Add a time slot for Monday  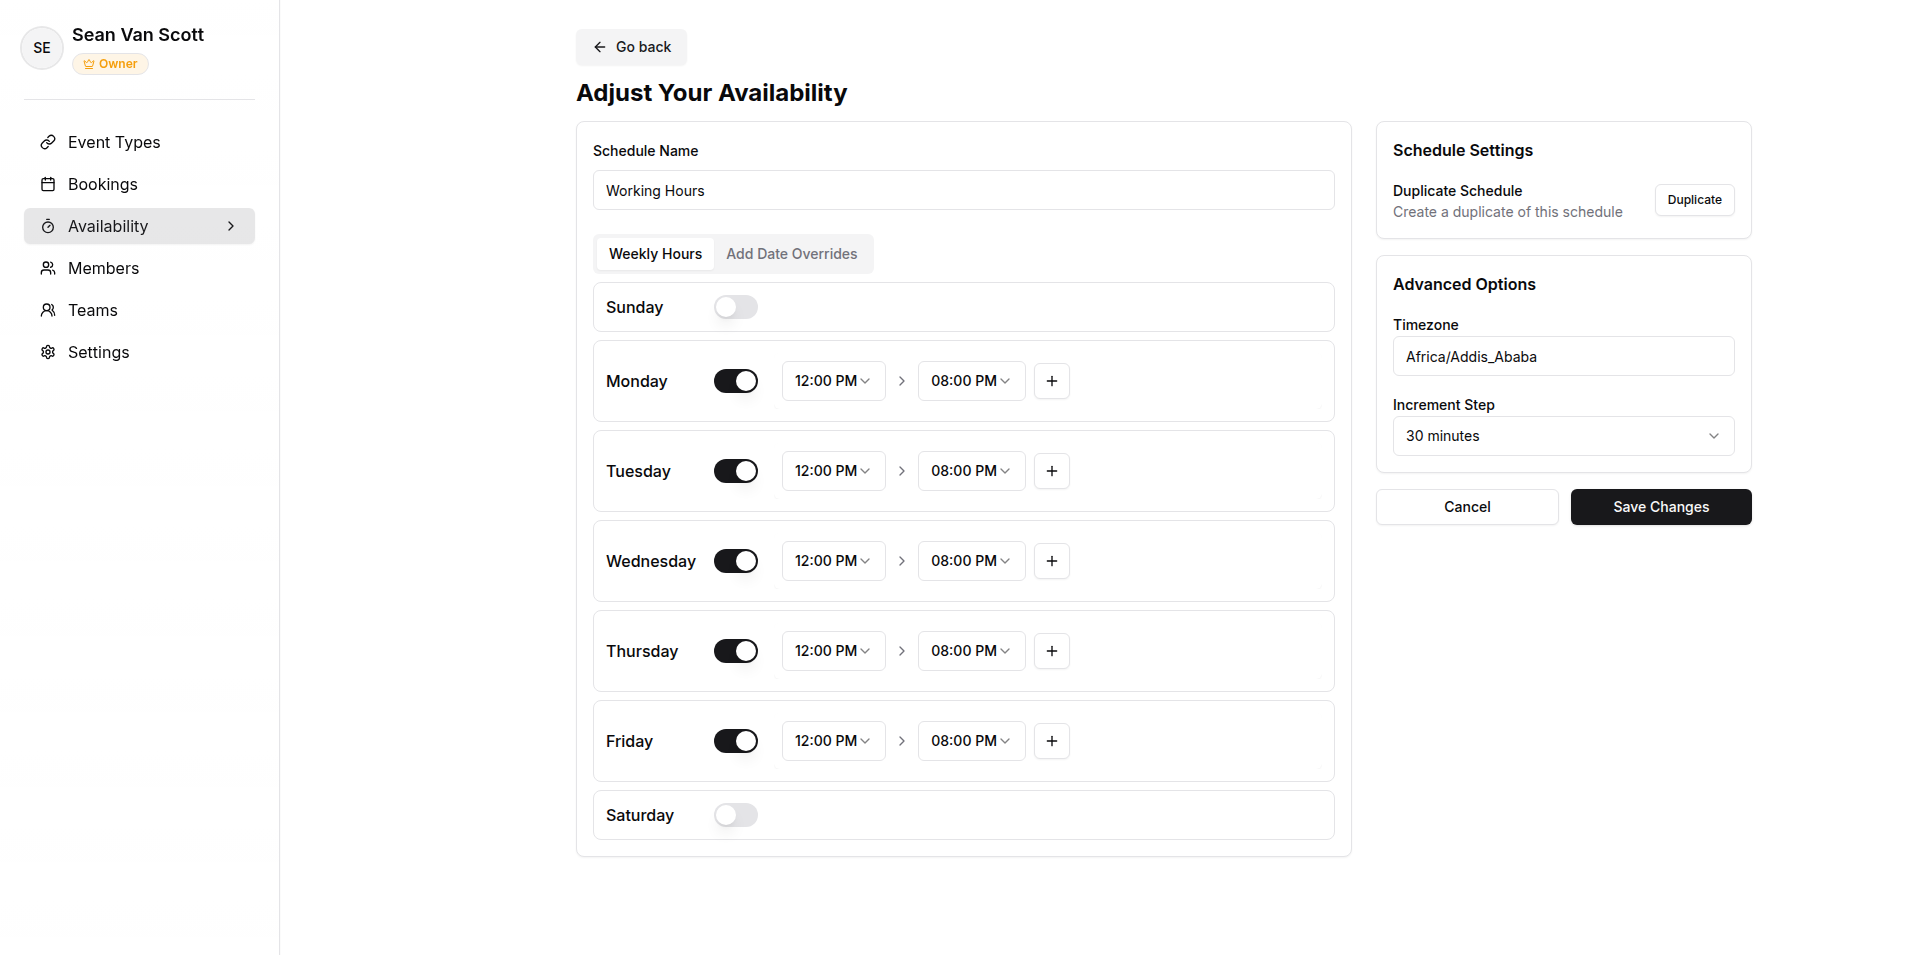1051,381
